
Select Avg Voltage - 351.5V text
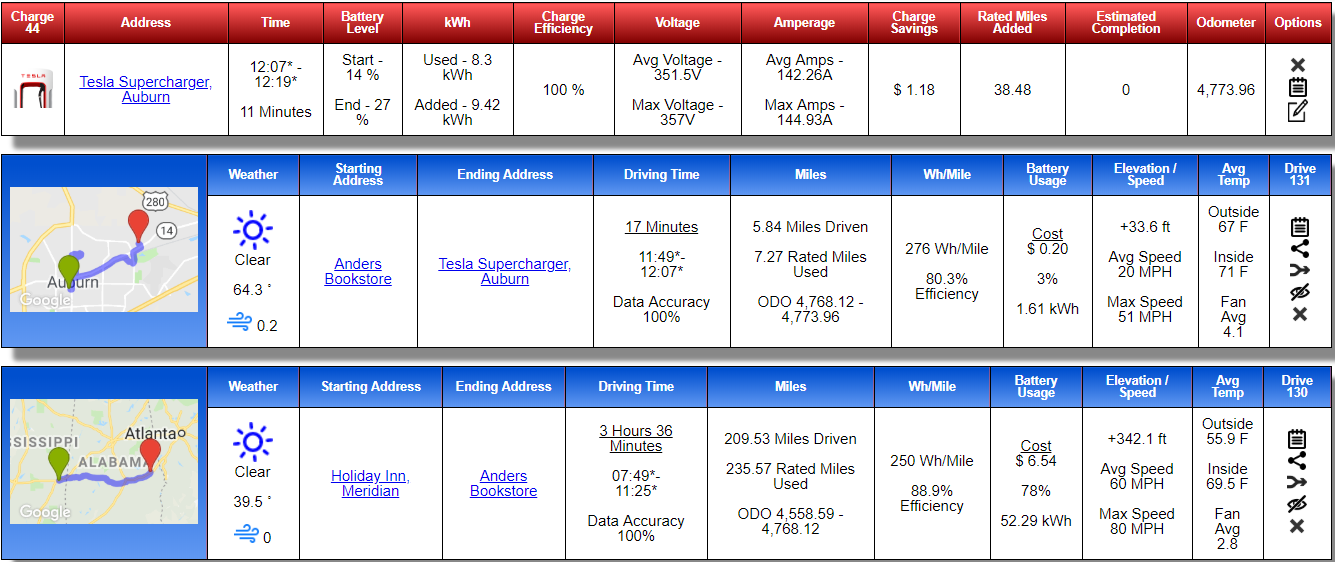[x=677, y=67]
